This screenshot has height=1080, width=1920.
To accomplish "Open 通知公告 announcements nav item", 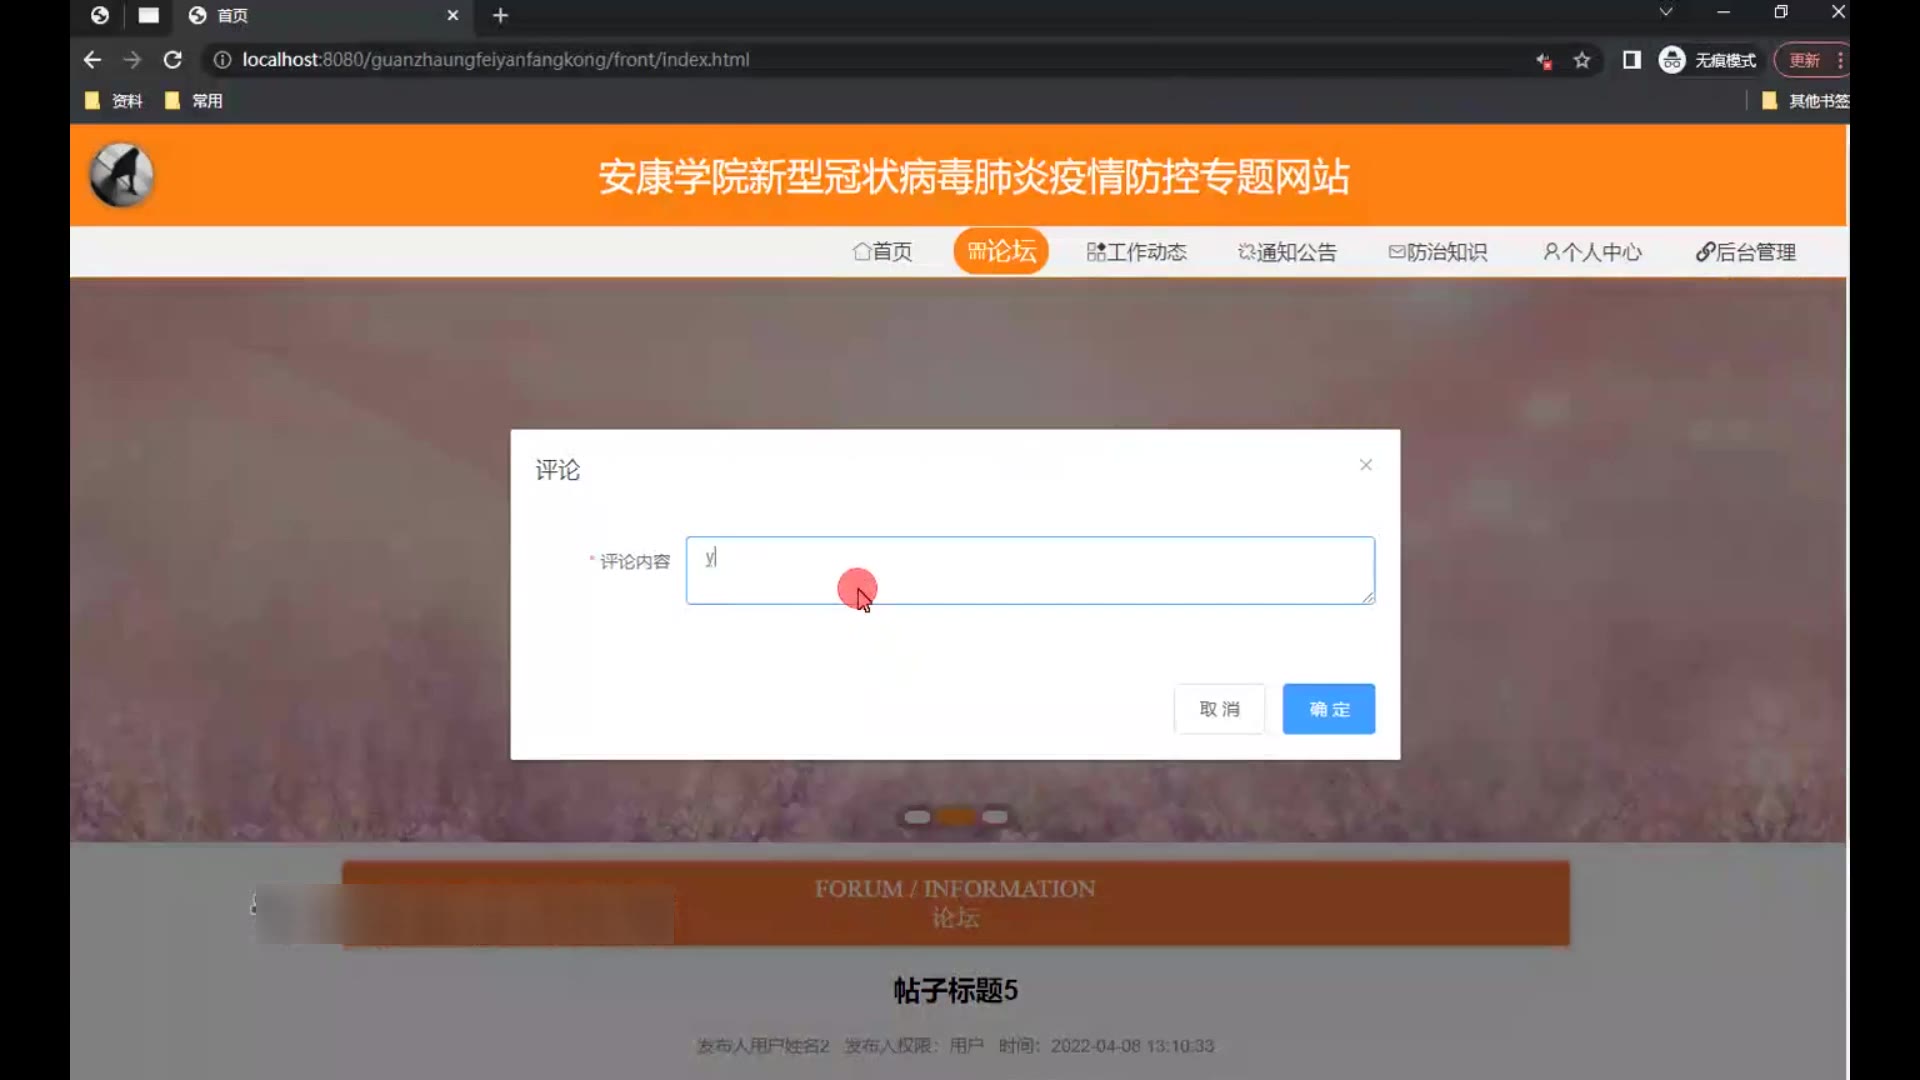I will (x=1286, y=252).
